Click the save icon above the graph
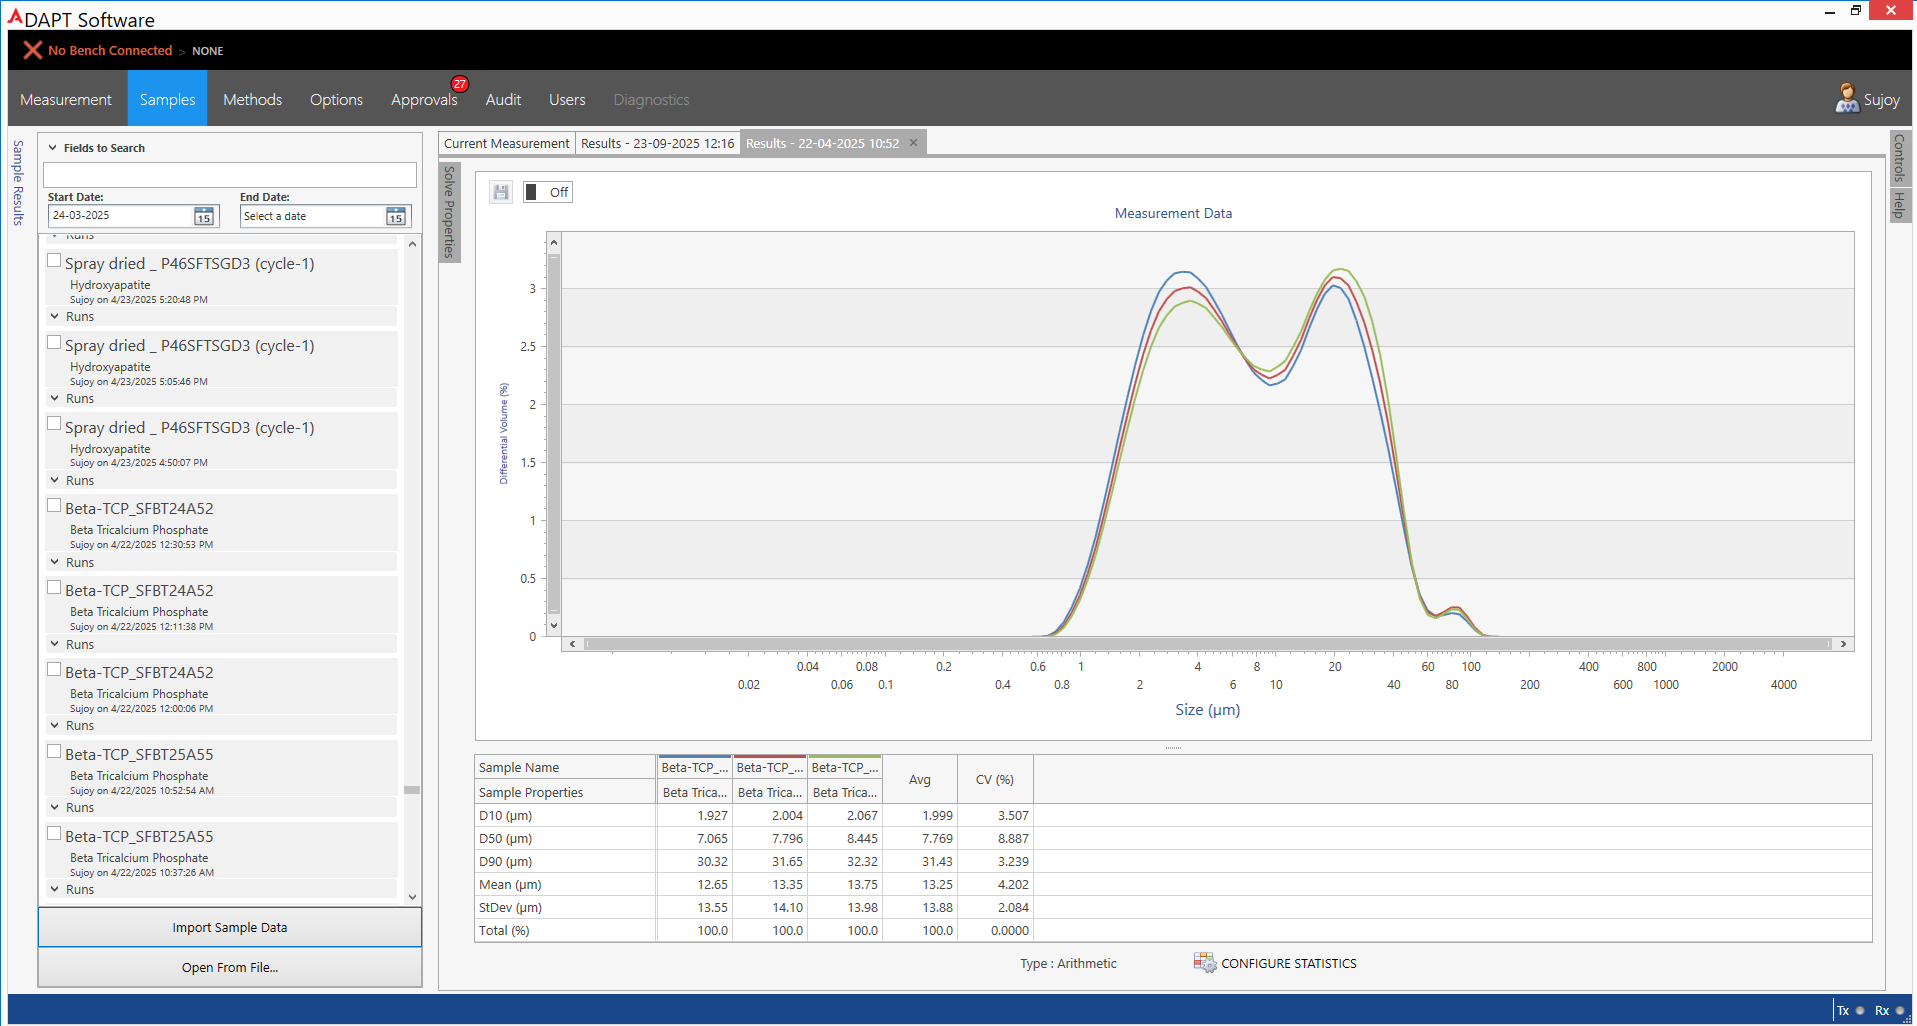Image resolution: width=1917 pixels, height=1026 pixels. [501, 192]
